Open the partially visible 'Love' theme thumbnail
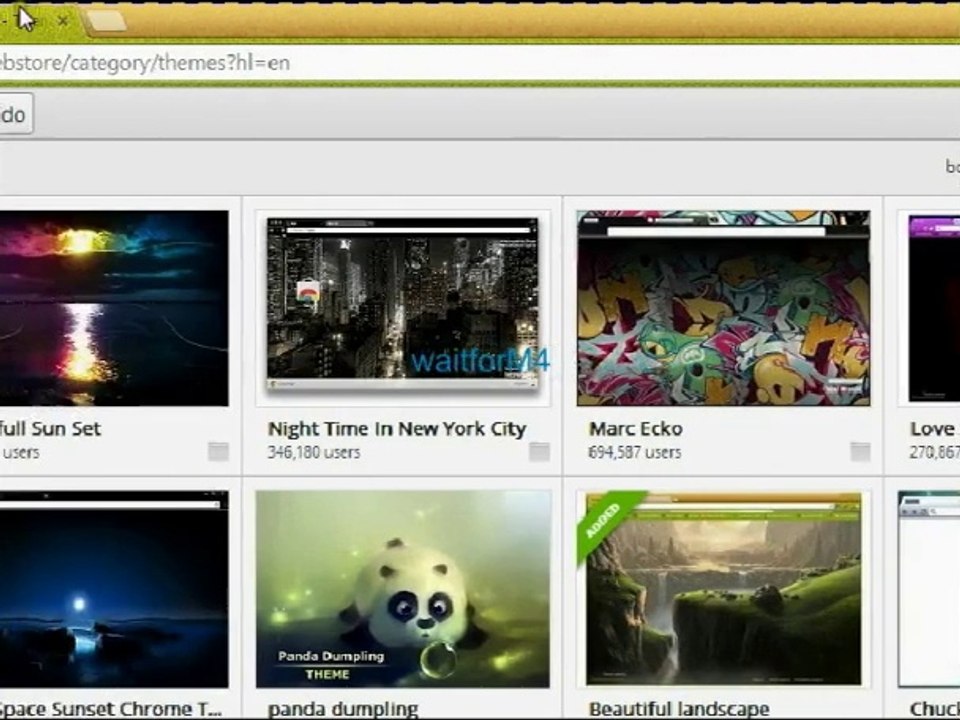 933,307
